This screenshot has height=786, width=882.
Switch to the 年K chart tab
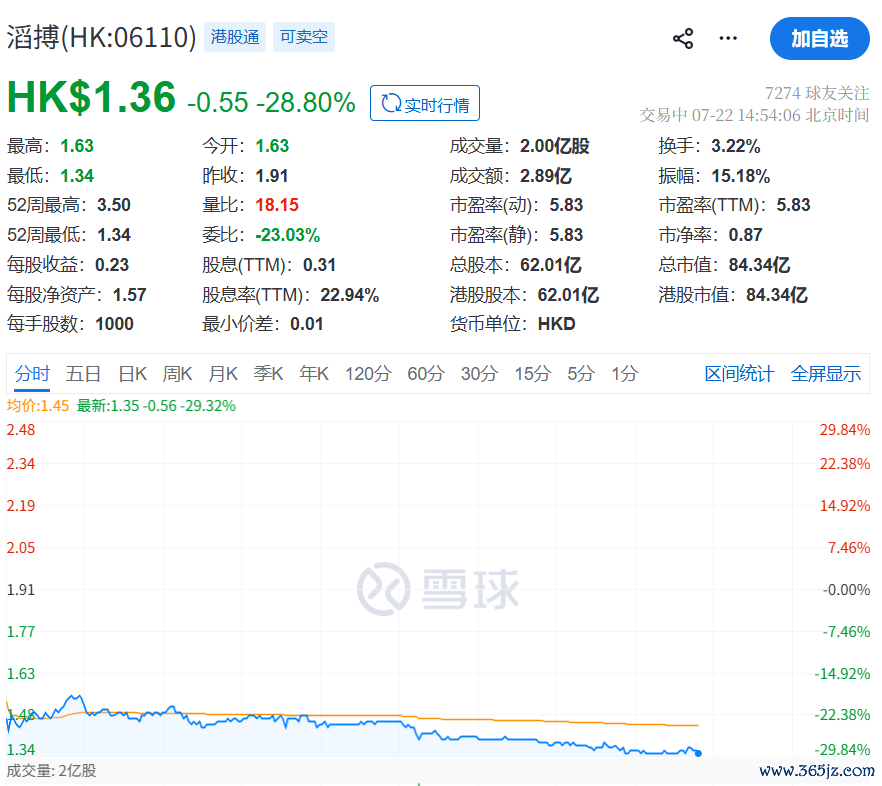[x=314, y=374]
